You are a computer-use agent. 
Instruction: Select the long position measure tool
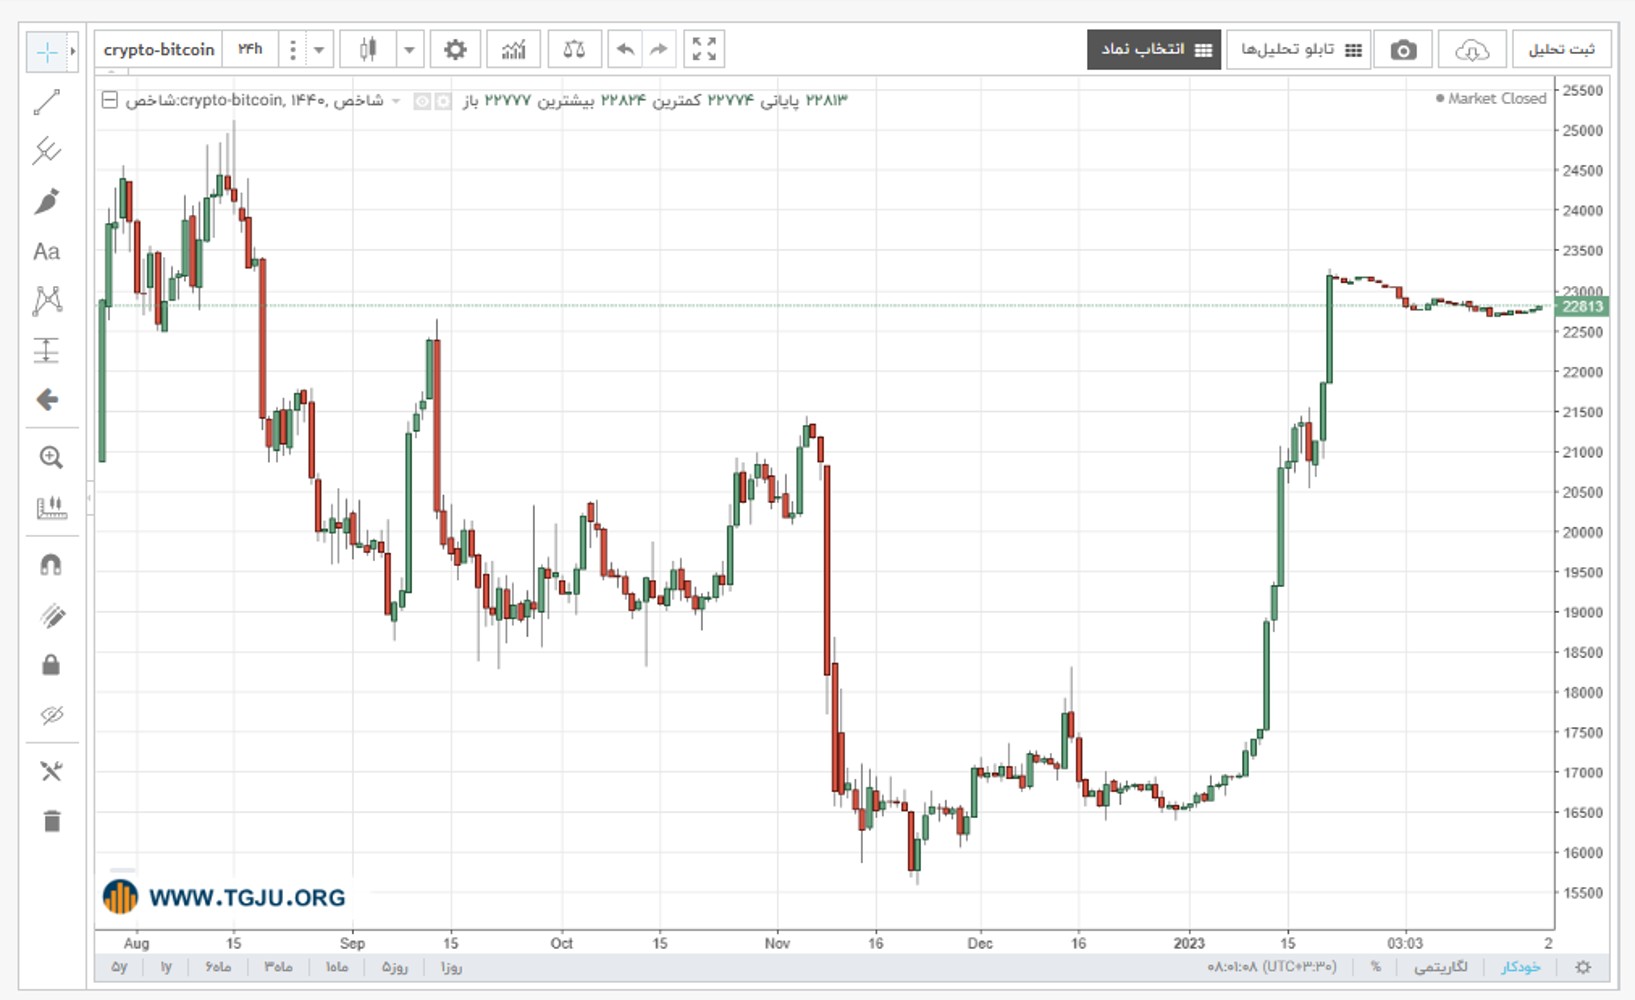(47, 350)
